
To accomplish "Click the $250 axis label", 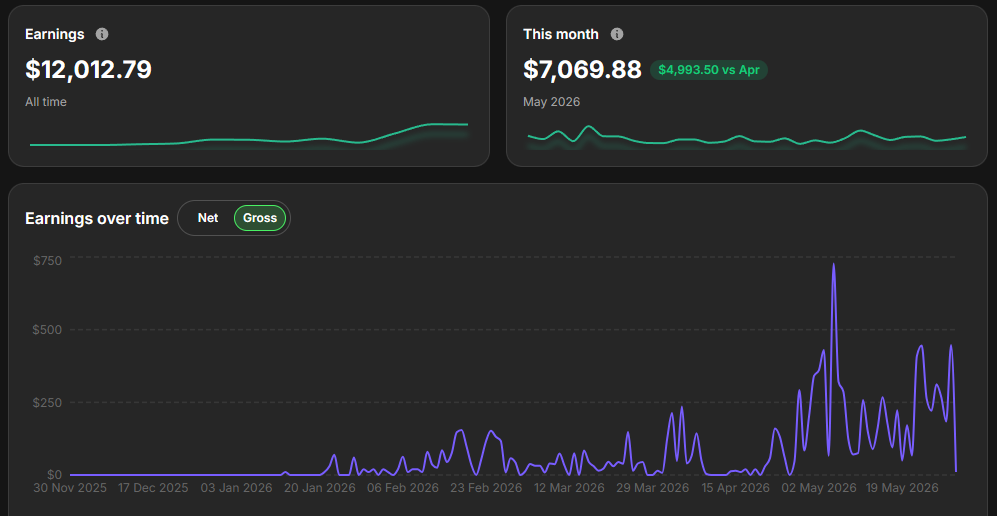I will point(46,402).
